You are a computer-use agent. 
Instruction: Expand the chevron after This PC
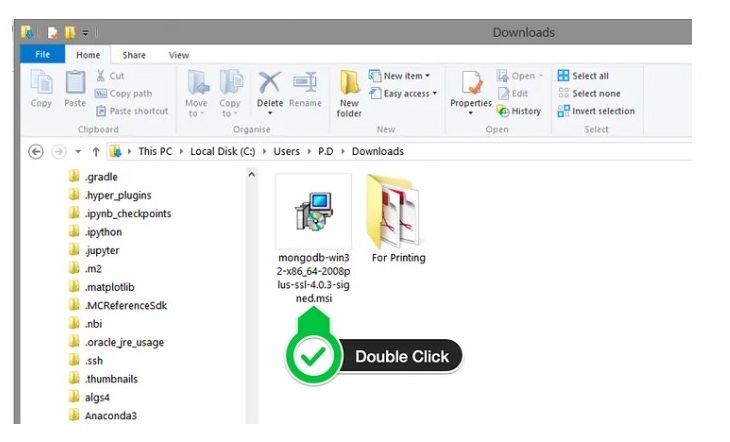coord(181,151)
